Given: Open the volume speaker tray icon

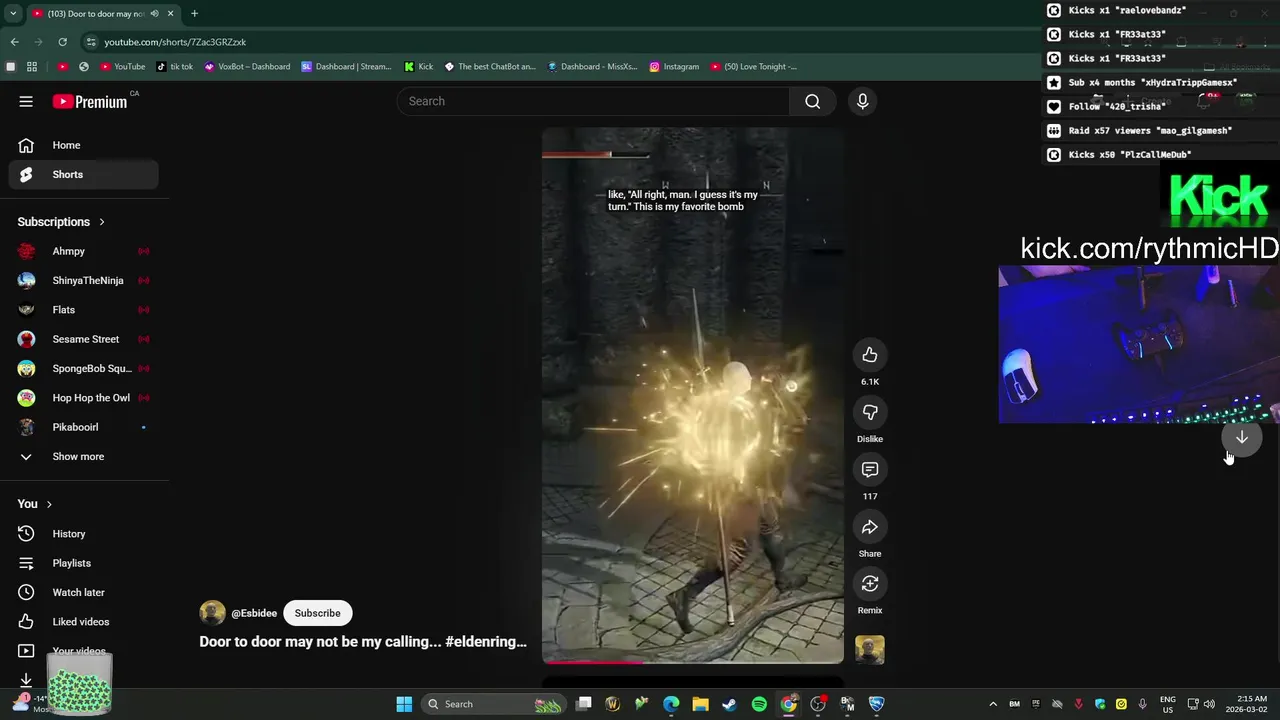Looking at the screenshot, I should coord(1209,704).
